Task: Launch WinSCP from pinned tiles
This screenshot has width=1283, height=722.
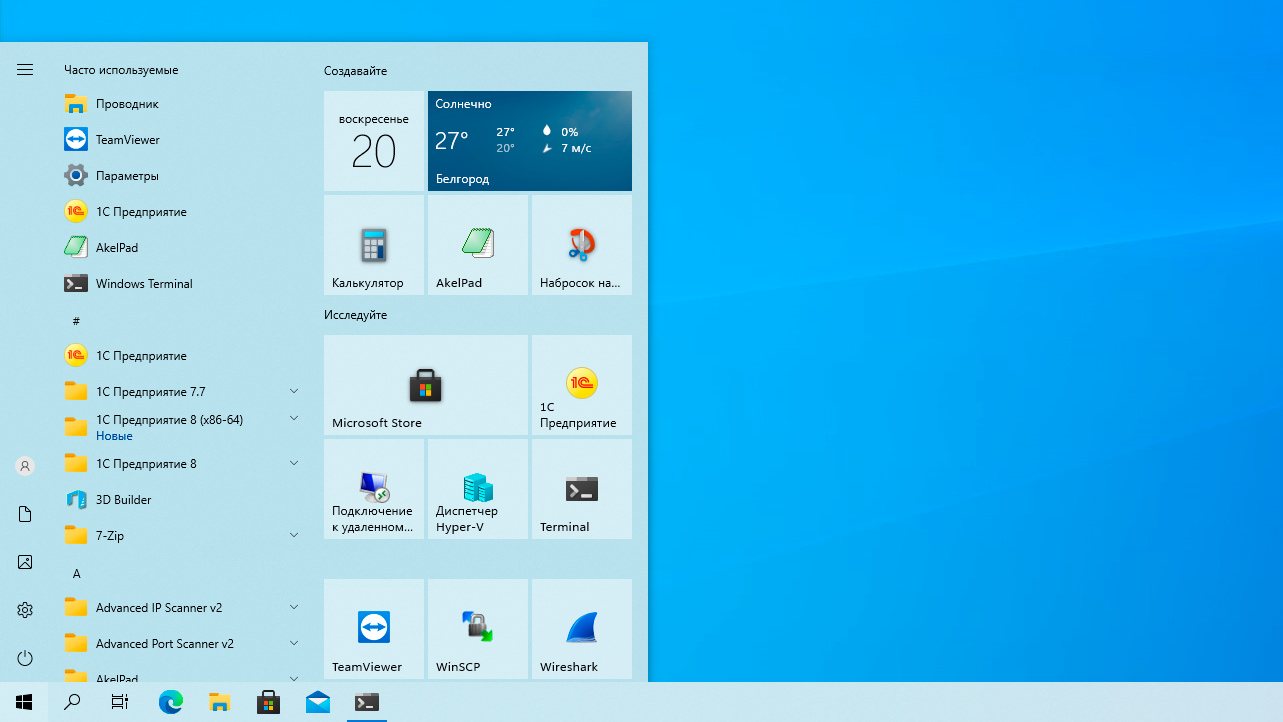Action: coord(477,628)
